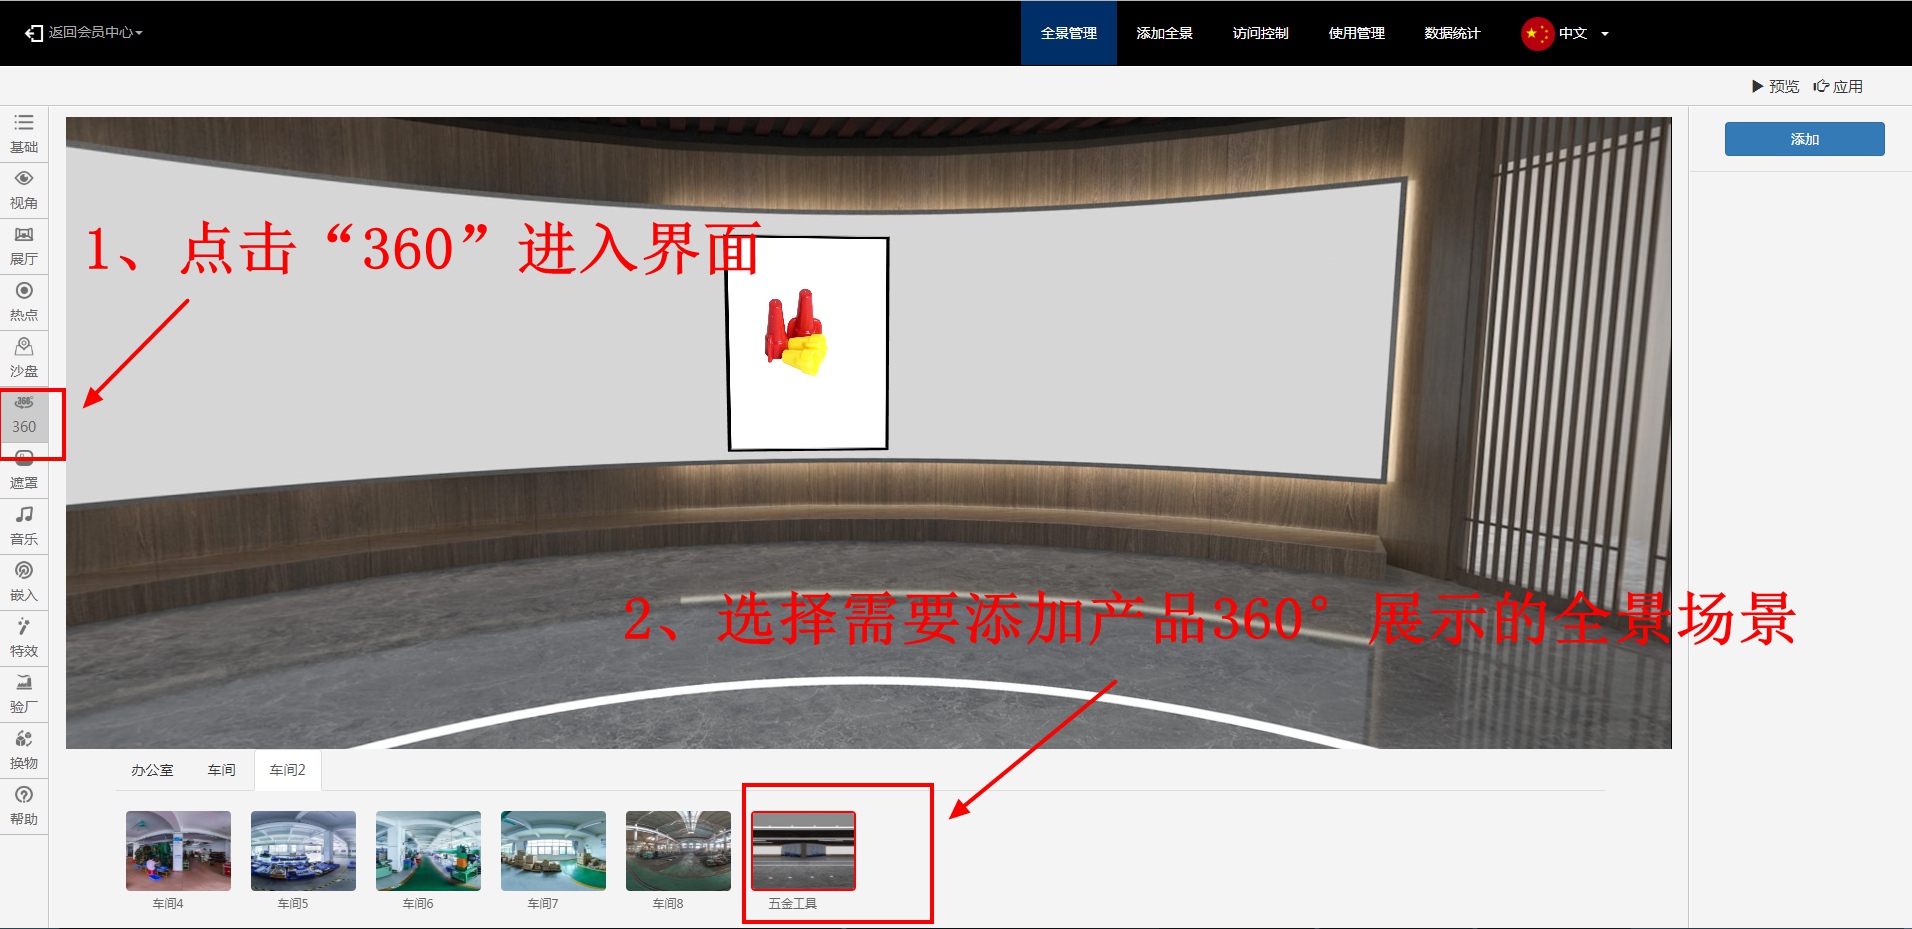The height and width of the screenshot is (929, 1912).
Task: Open the 基础 basic settings sidebar icon
Action: (24, 133)
